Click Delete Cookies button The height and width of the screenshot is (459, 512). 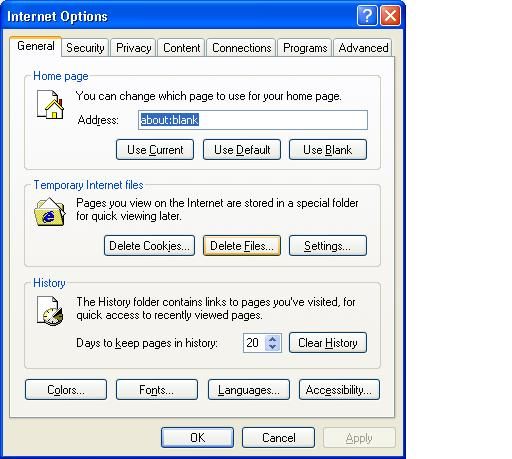point(149,246)
